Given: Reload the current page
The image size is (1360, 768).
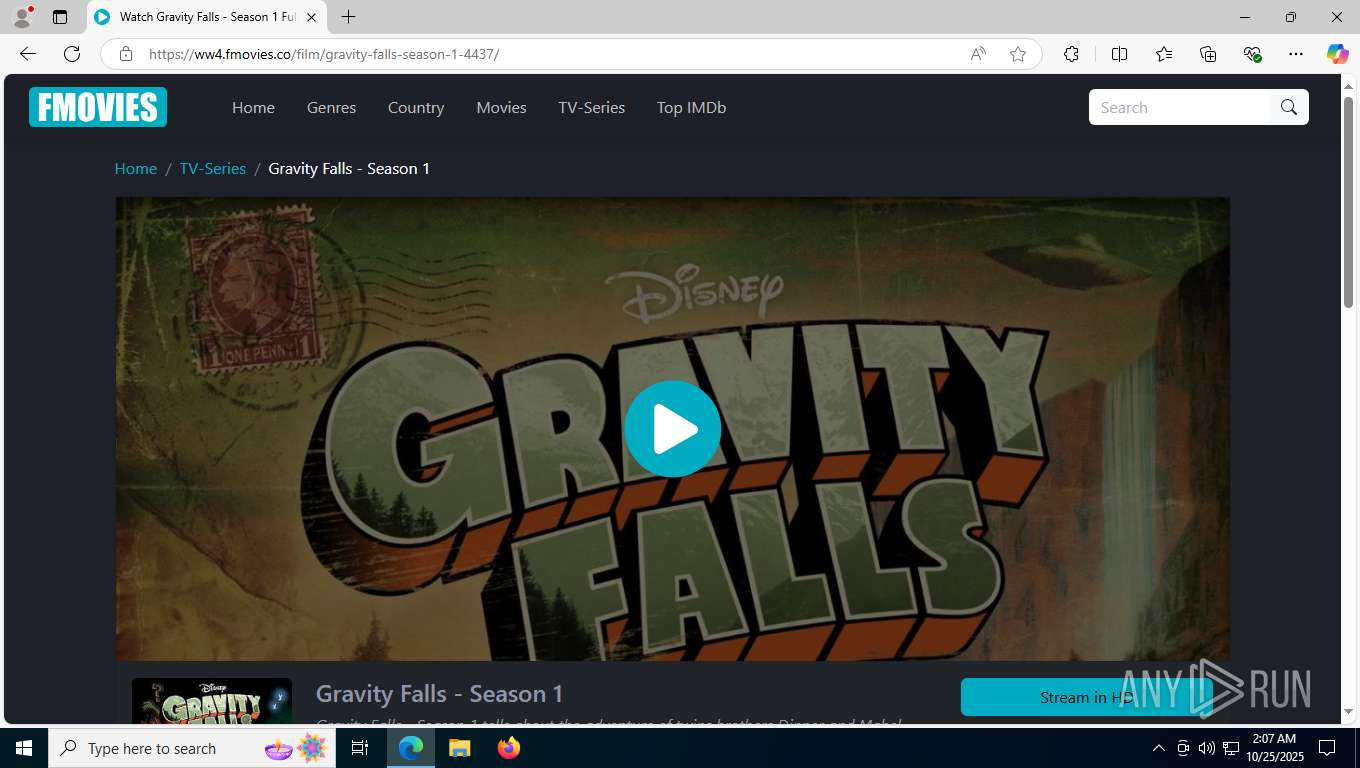Looking at the screenshot, I should point(72,54).
